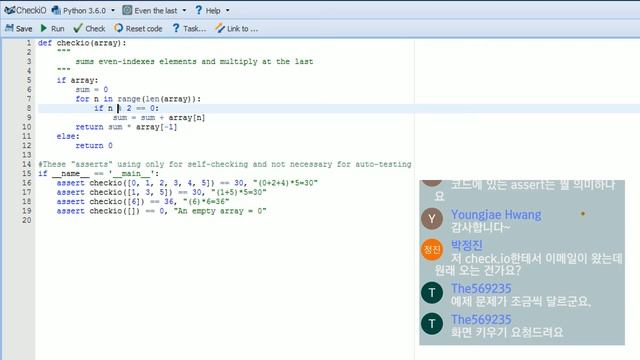640x360 pixels.
Task: Click line number 20 in gutter
Action: pyautogui.click(x=27, y=220)
